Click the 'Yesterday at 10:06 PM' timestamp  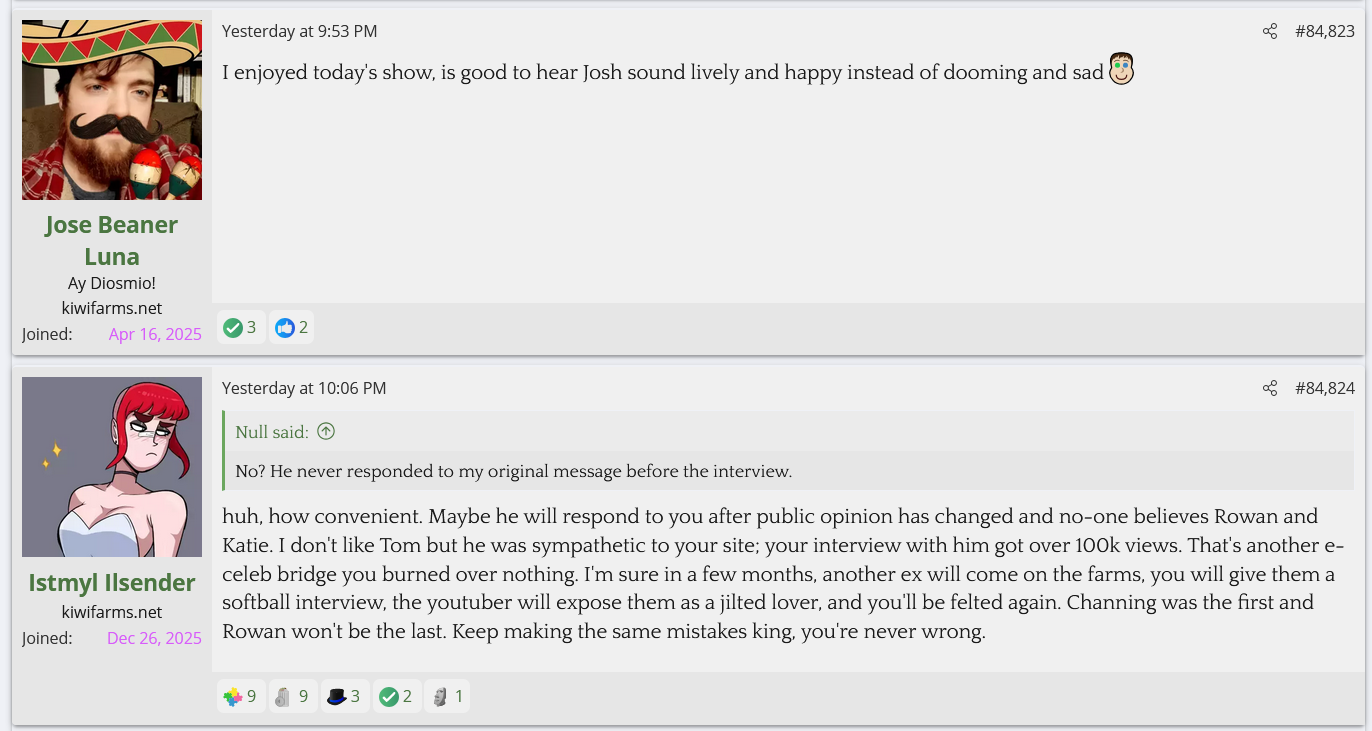pos(304,388)
